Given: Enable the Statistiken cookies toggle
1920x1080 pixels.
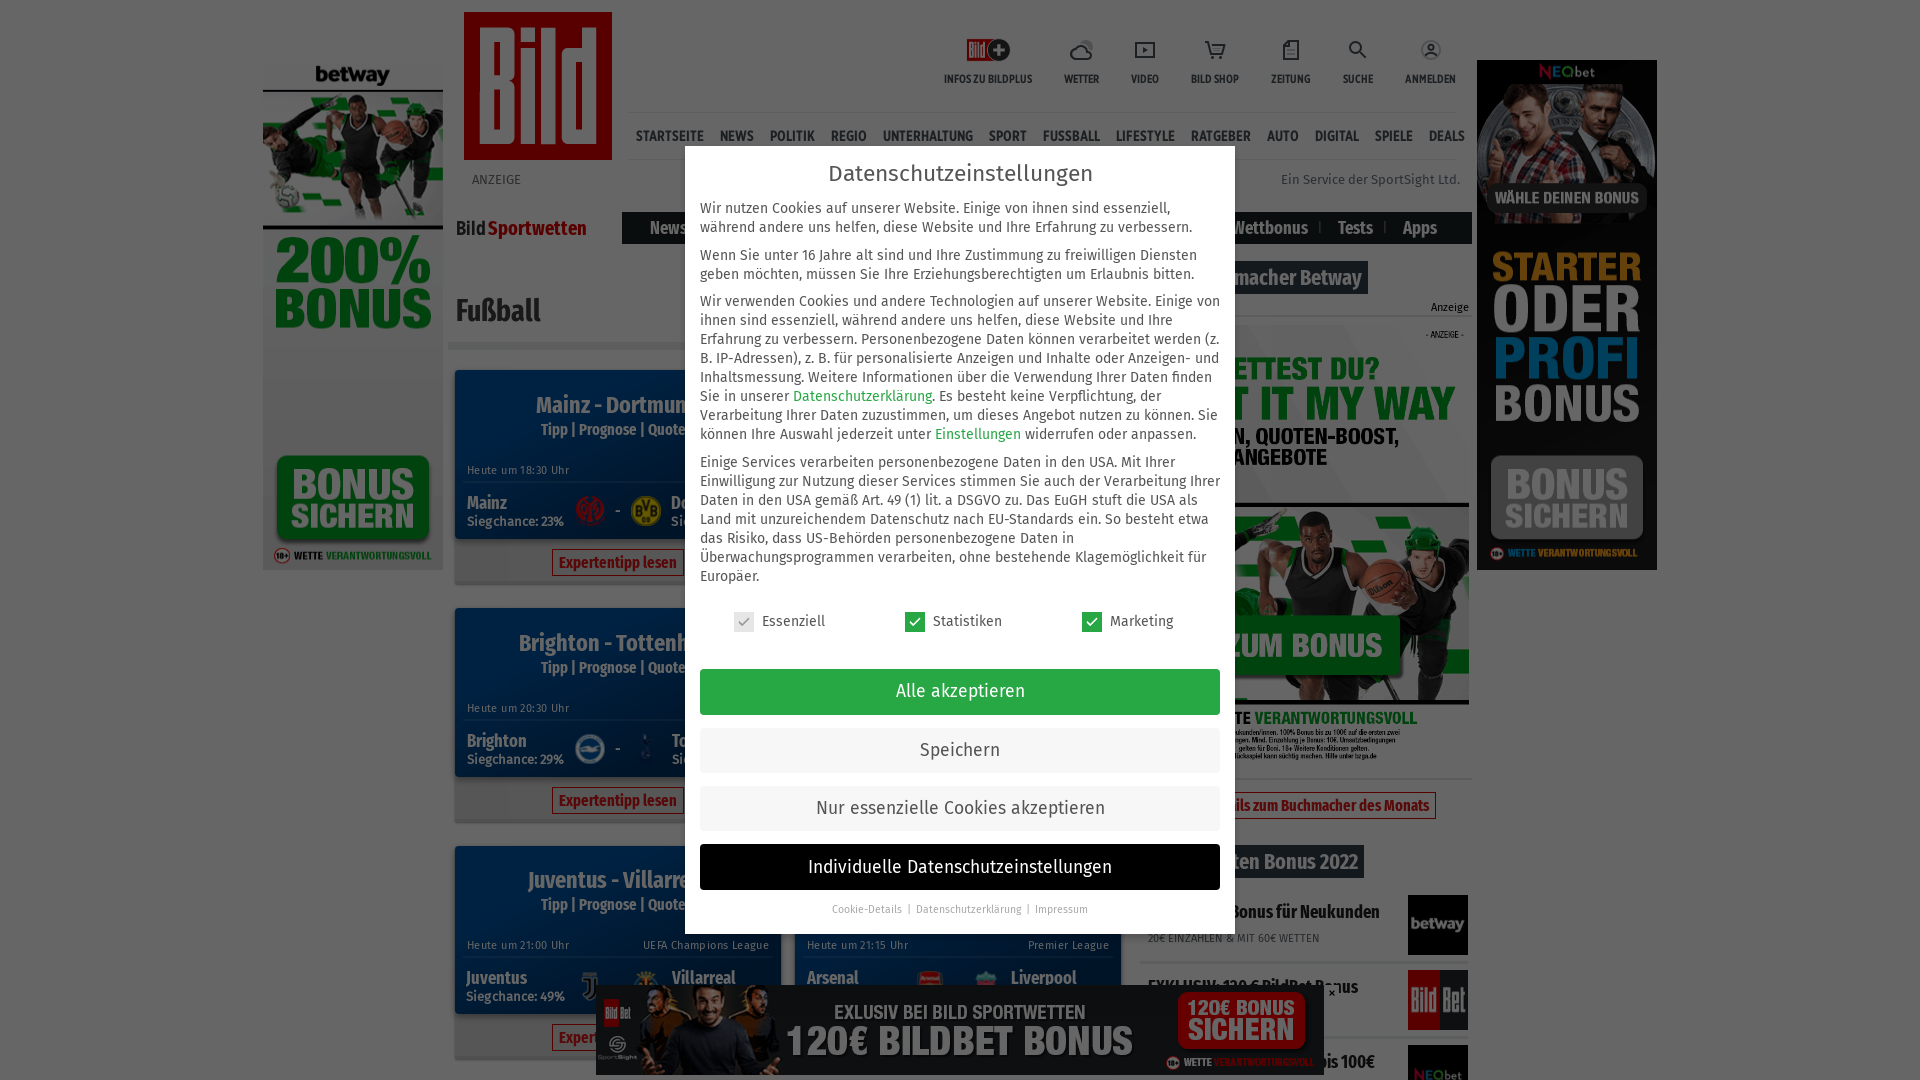Looking at the screenshot, I should [x=914, y=621].
